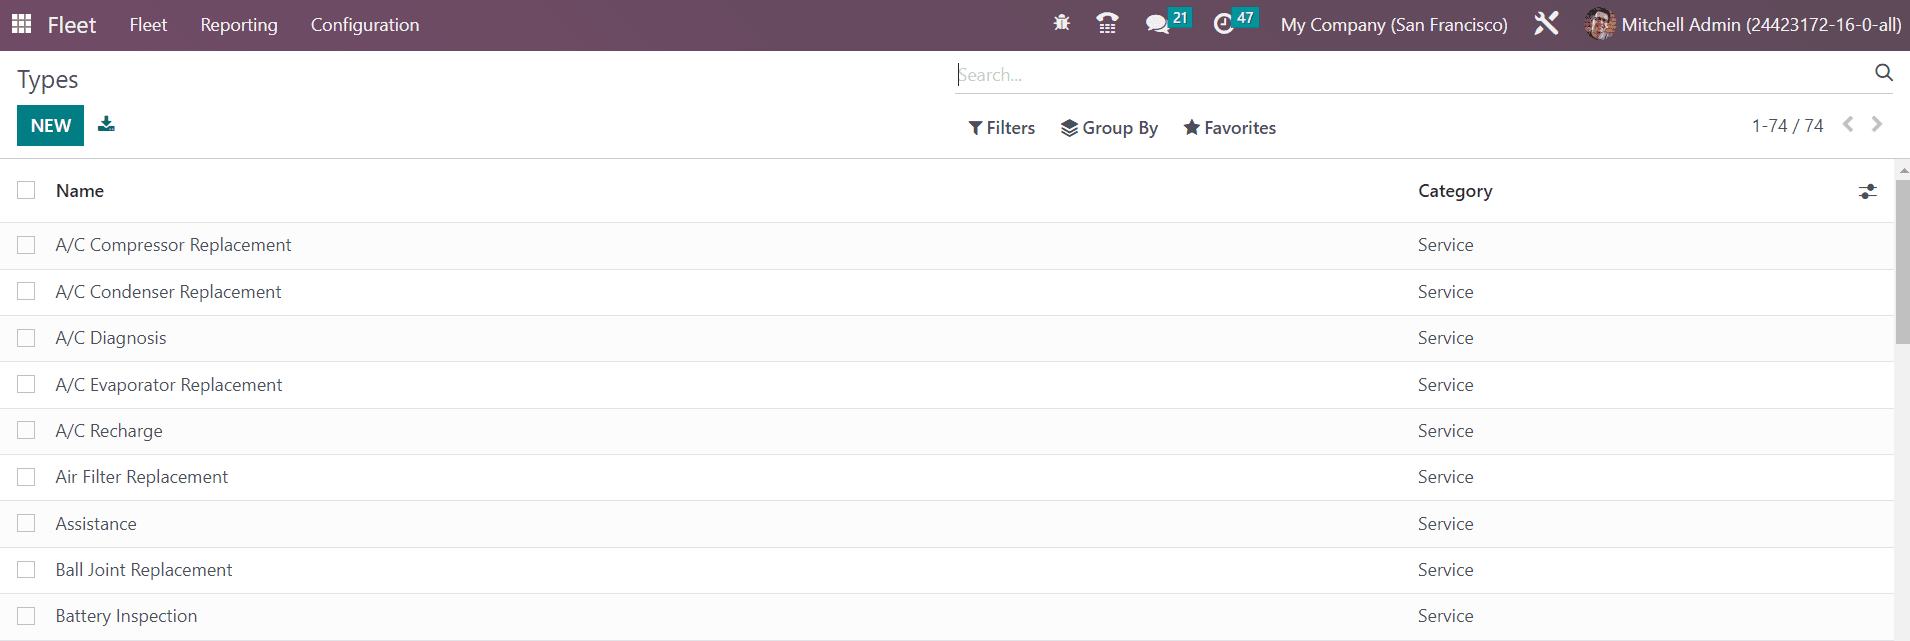Go to next page arrow
This screenshot has height=641, width=1910.
[x=1877, y=124]
